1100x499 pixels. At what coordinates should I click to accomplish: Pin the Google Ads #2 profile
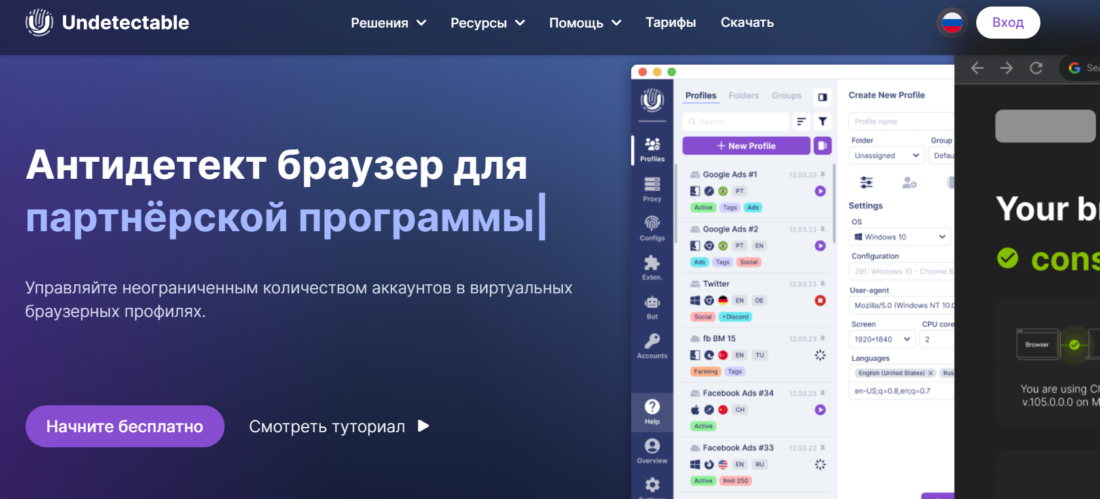[x=823, y=229]
